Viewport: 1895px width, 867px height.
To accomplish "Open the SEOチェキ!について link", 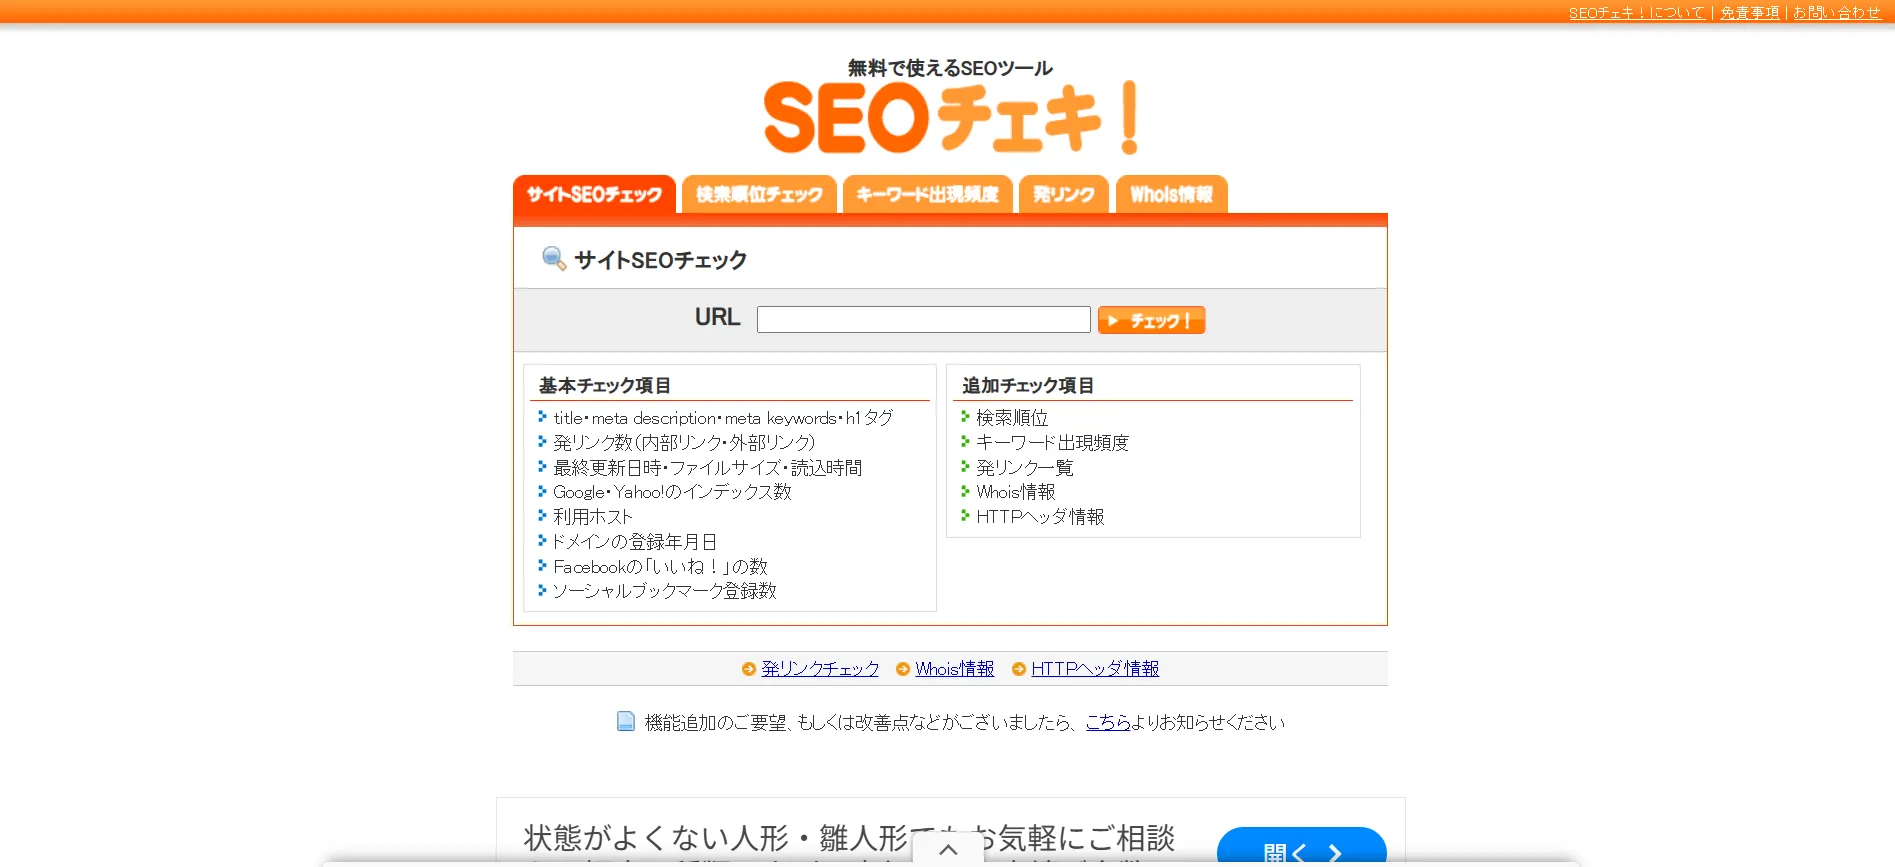I will [1636, 13].
